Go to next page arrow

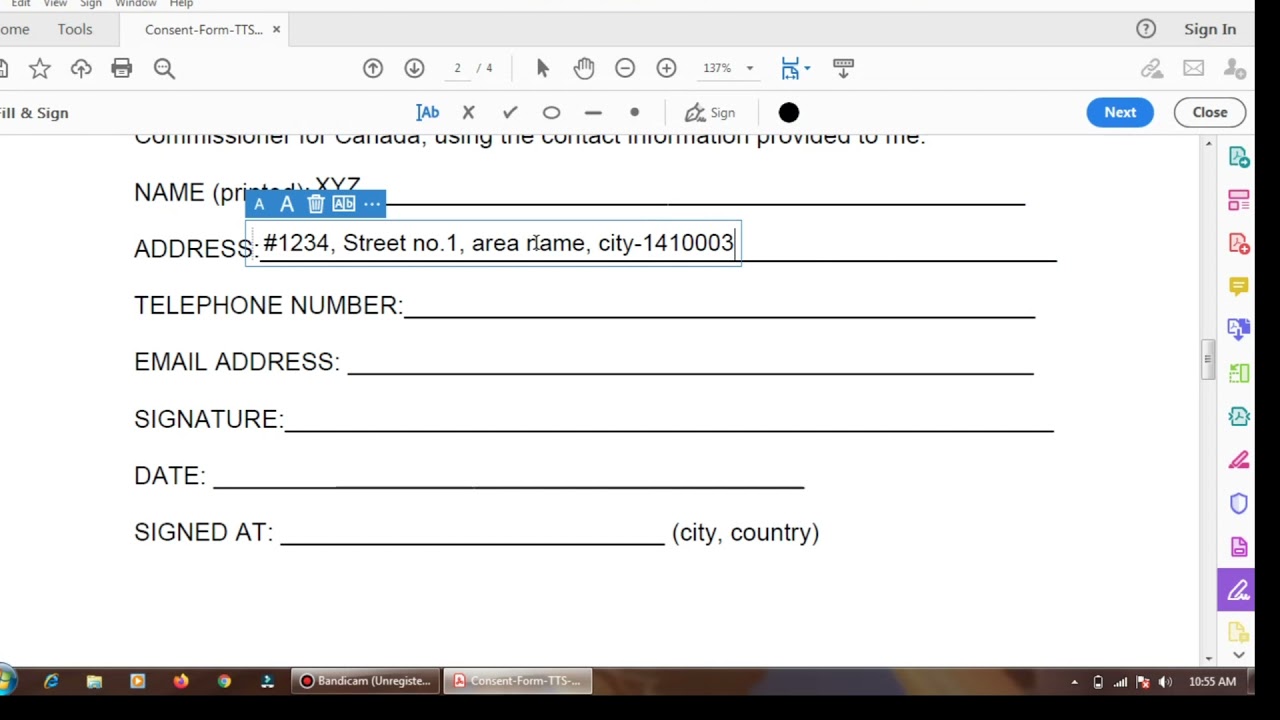[x=414, y=68]
